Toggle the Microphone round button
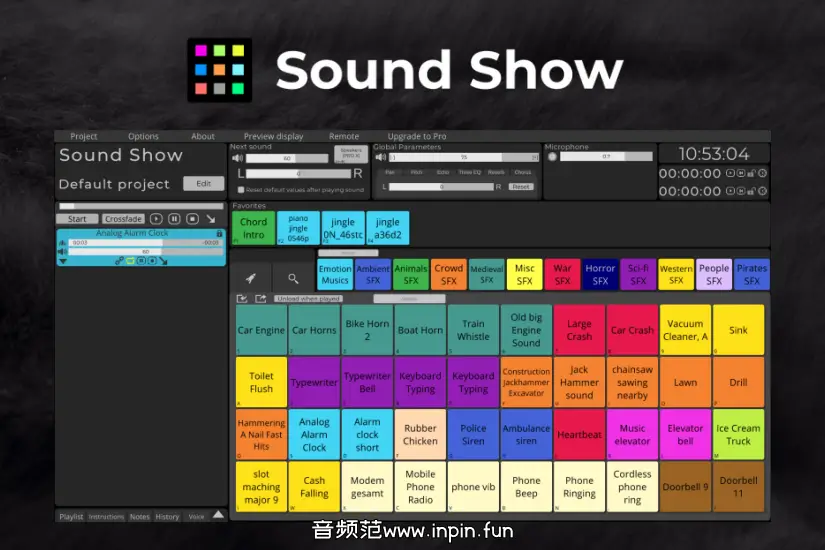The image size is (825, 550). coord(552,156)
